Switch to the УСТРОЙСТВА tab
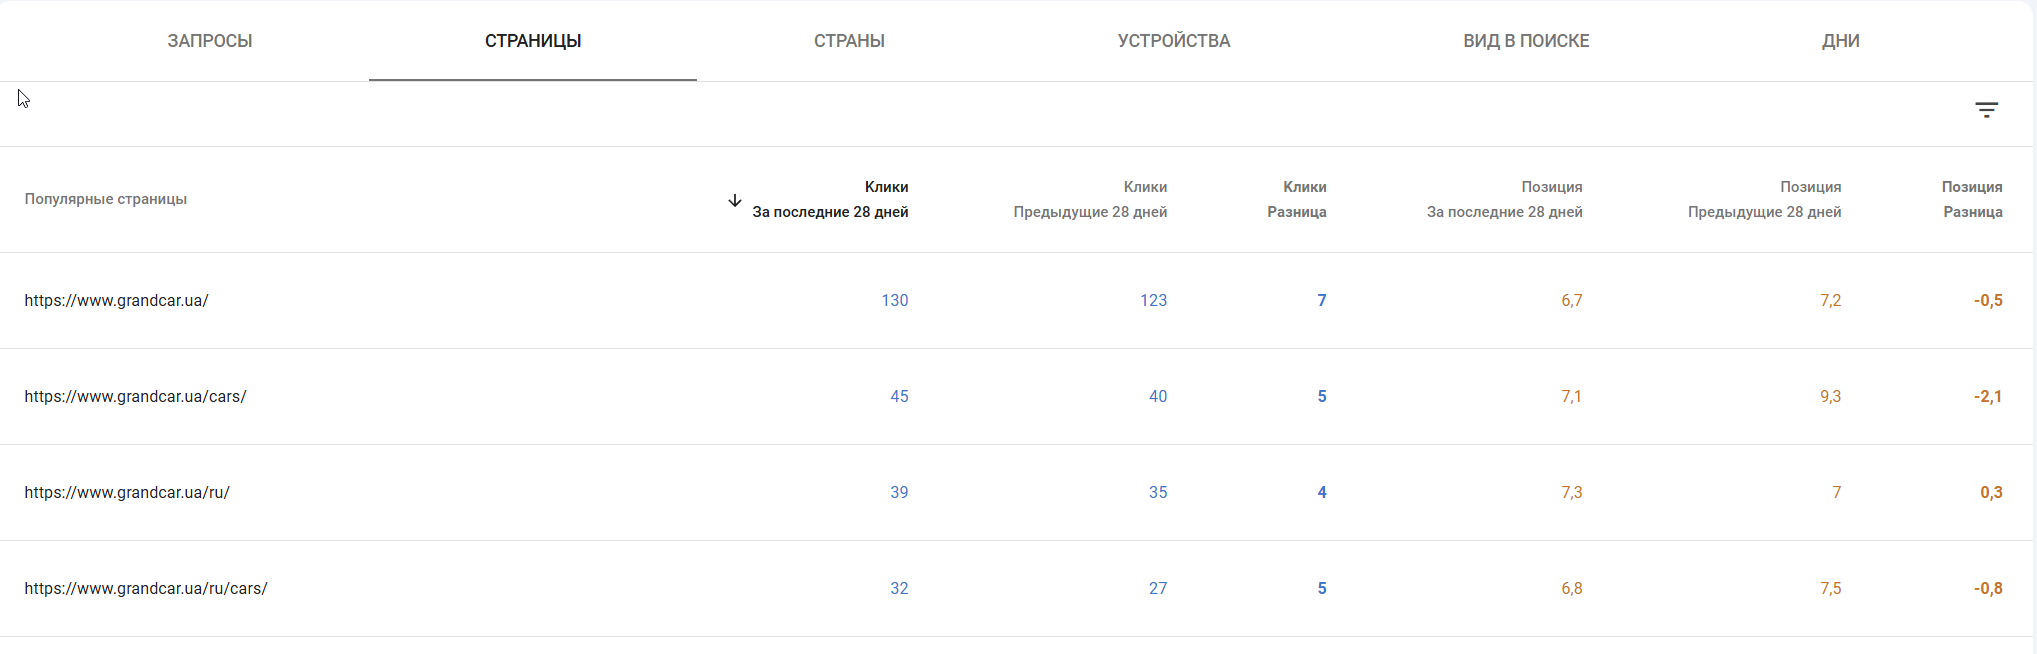Image resolution: width=2037 pixels, height=654 pixels. pyautogui.click(x=1174, y=41)
